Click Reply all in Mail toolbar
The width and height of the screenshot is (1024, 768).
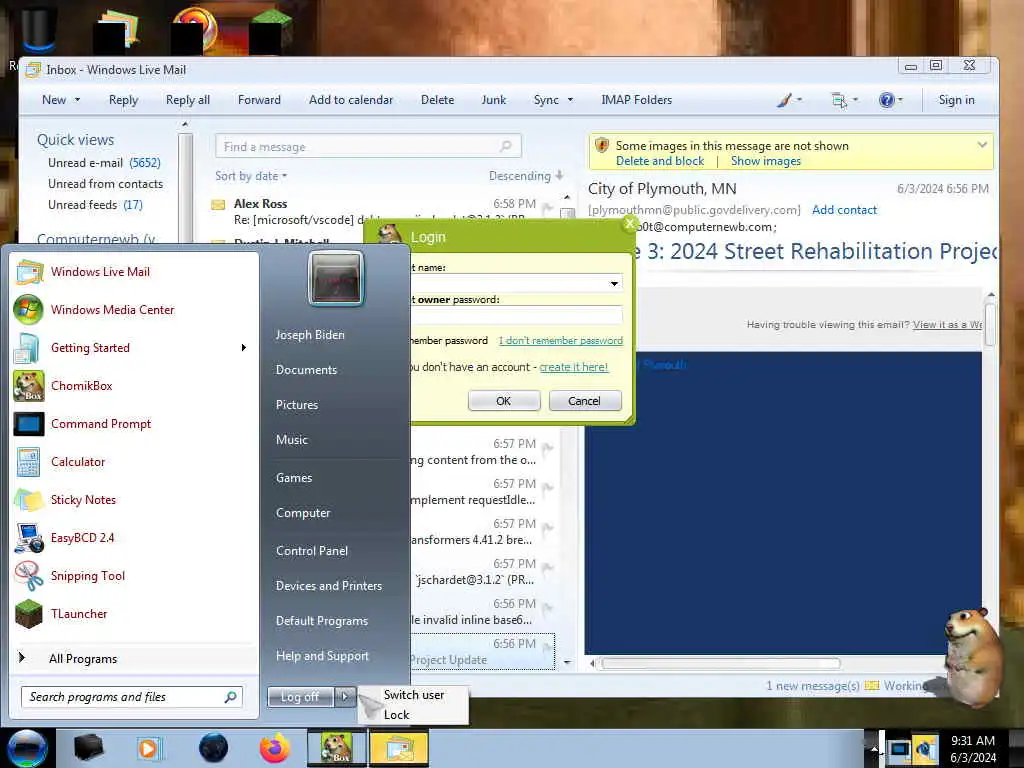(x=187, y=100)
